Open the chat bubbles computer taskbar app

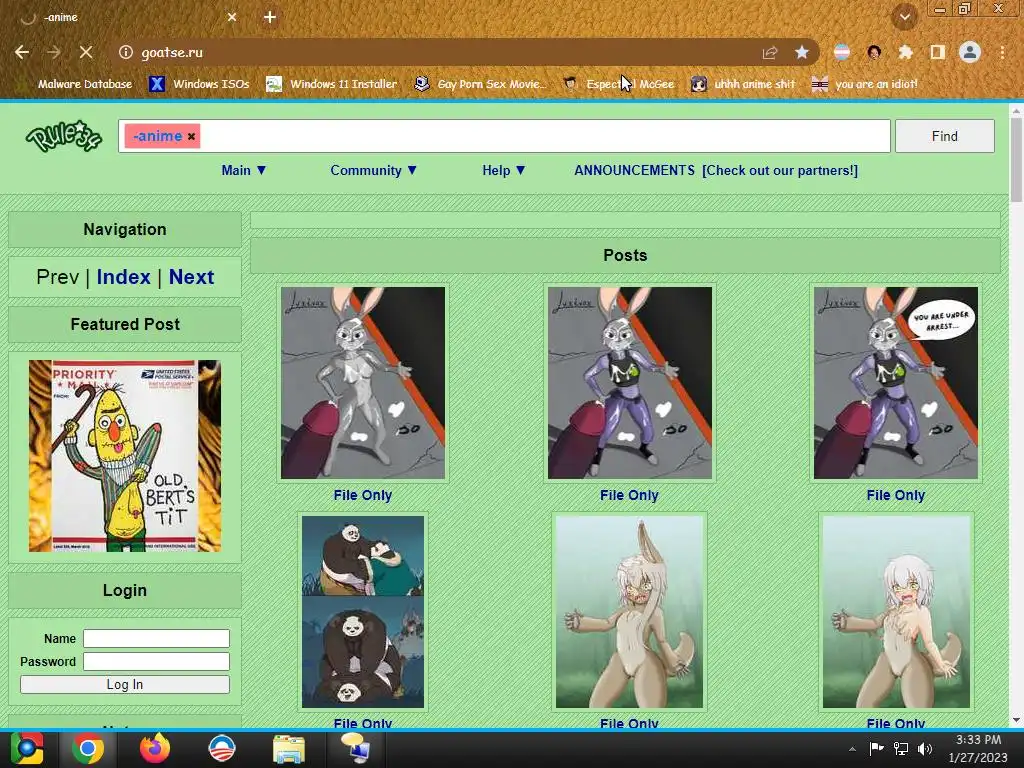coord(355,748)
